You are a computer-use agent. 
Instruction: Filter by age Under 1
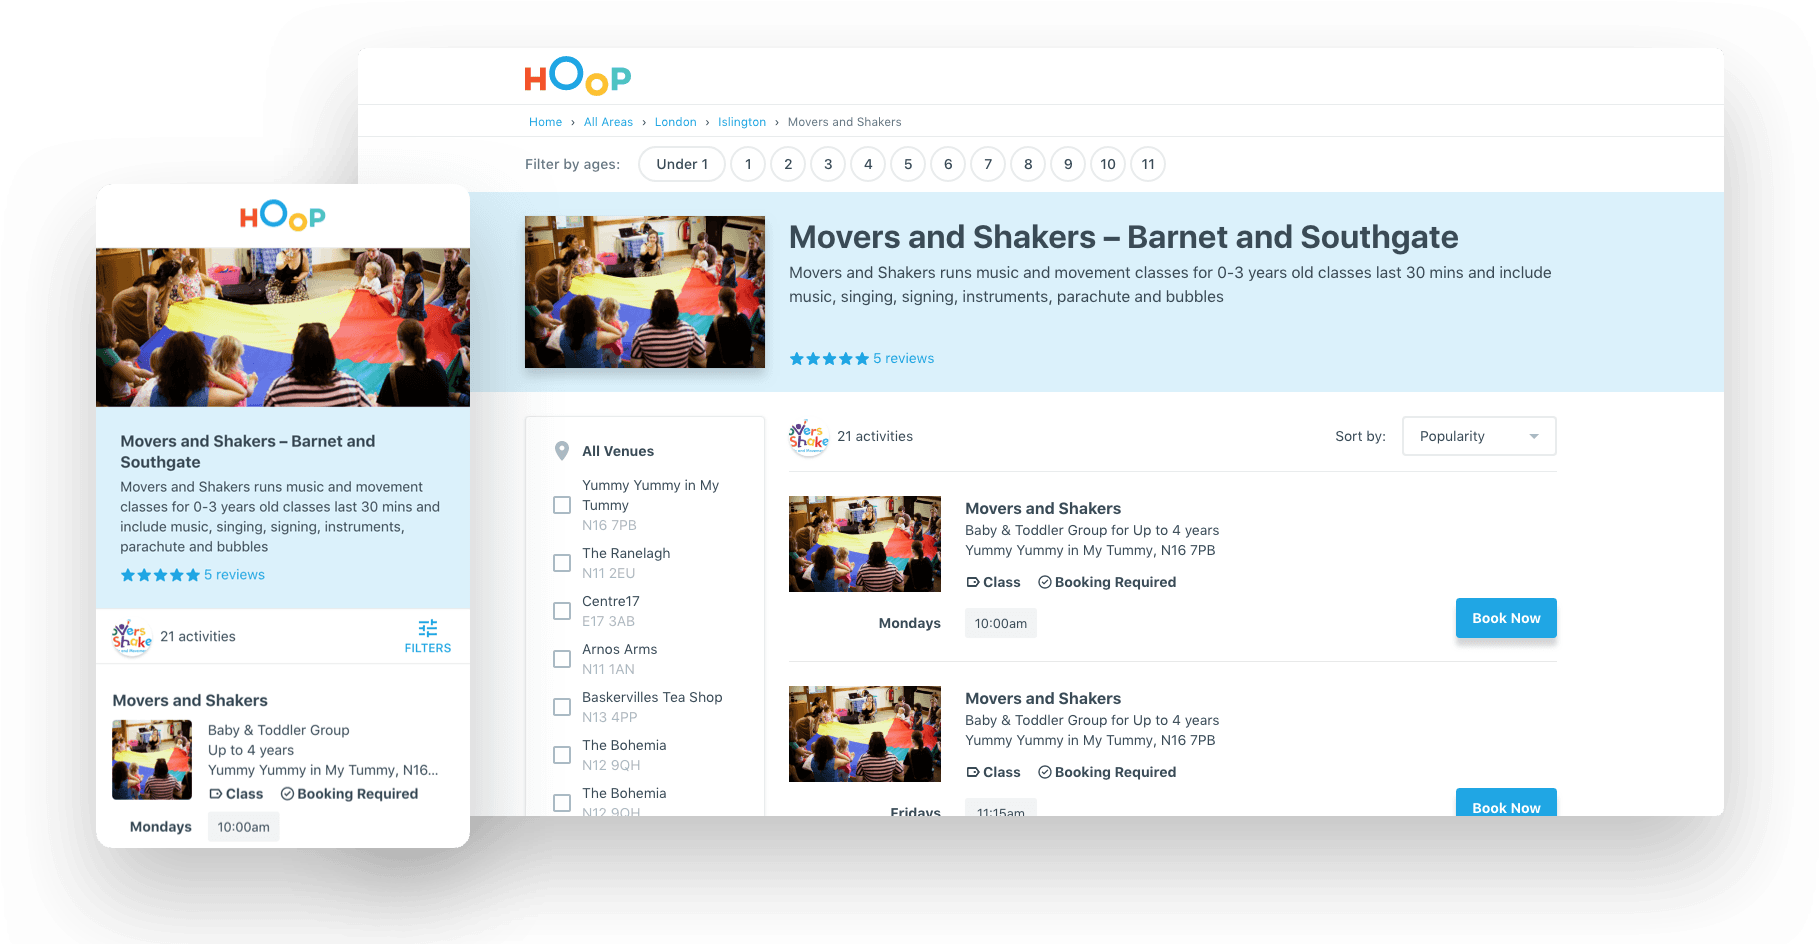point(682,164)
